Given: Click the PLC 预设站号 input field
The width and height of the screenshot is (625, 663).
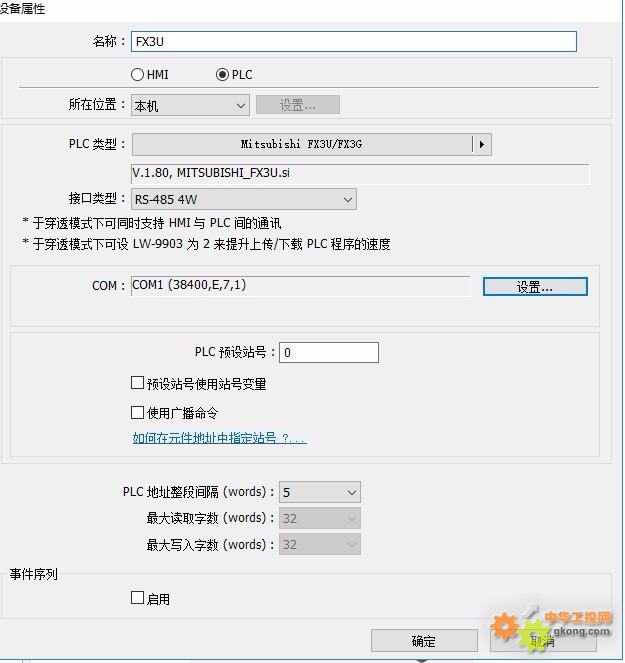Looking at the screenshot, I should click(x=329, y=353).
